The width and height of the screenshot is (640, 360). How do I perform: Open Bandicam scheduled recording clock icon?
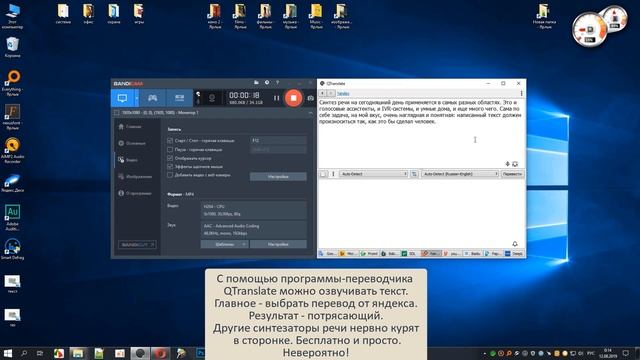(267, 82)
